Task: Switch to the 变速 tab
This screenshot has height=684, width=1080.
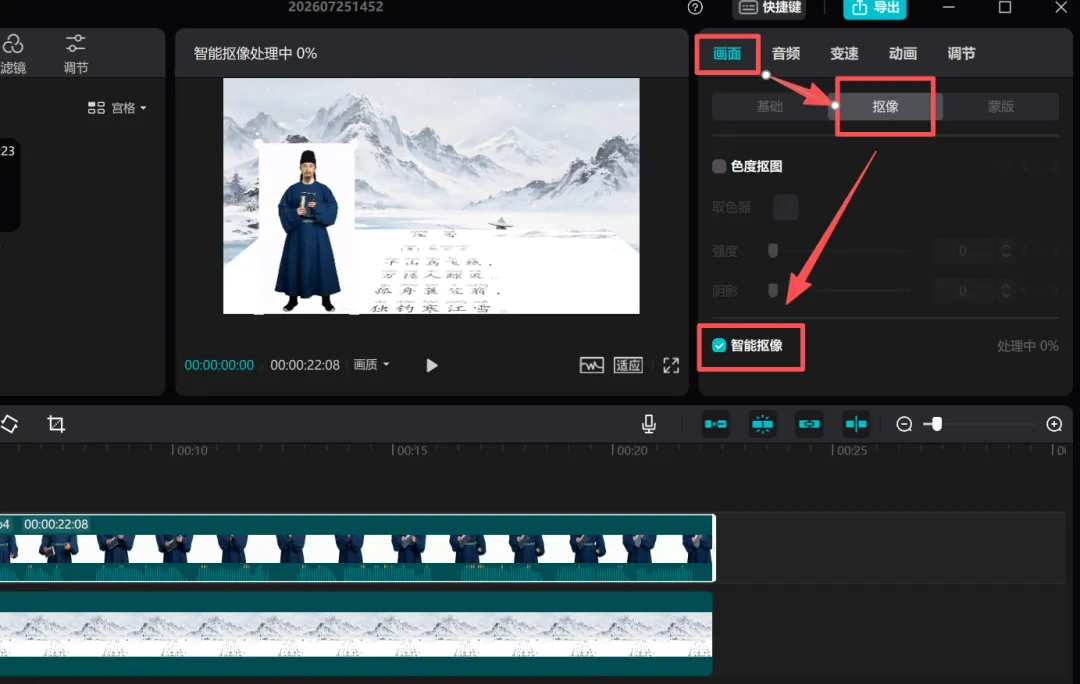Action: pos(844,54)
